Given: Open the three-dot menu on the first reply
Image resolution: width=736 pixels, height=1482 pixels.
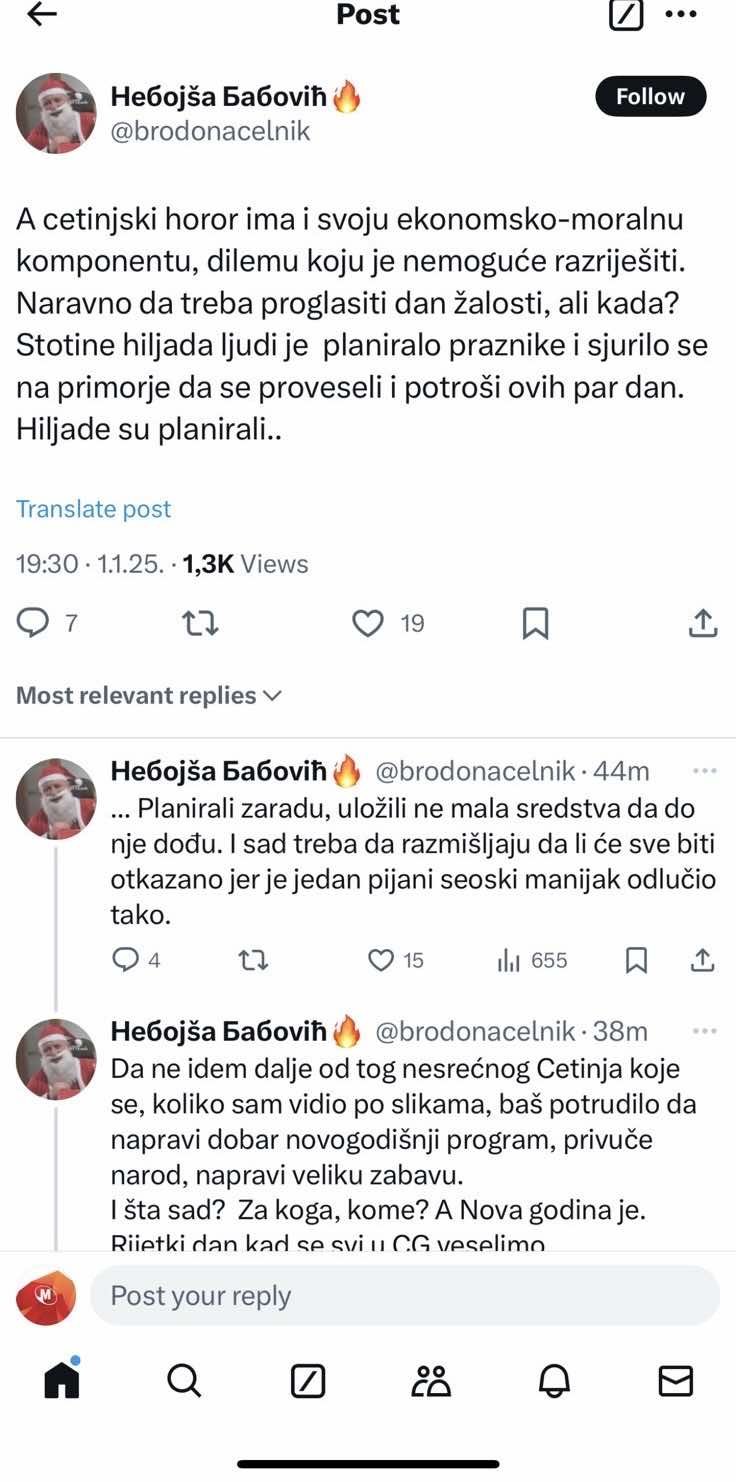Looking at the screenshot, I should (x=705, y=770).
